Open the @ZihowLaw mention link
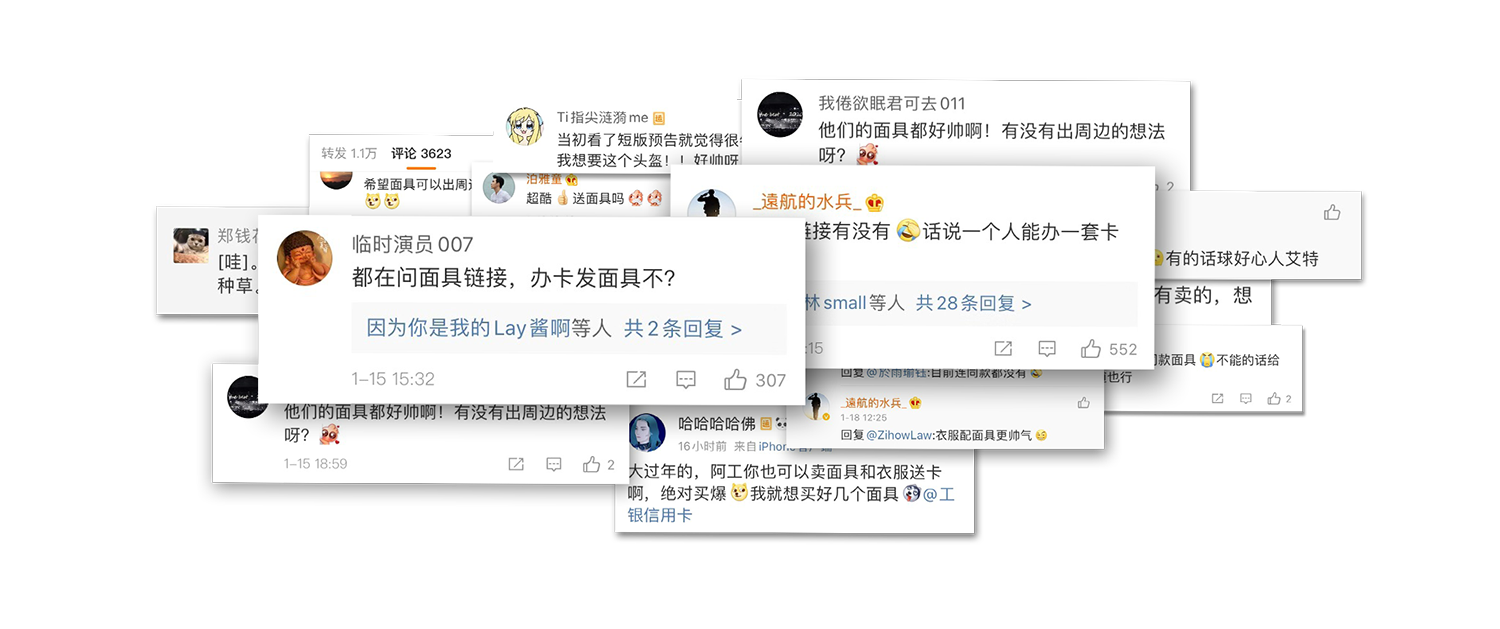Screen dimensions: 1500x629 898,435
